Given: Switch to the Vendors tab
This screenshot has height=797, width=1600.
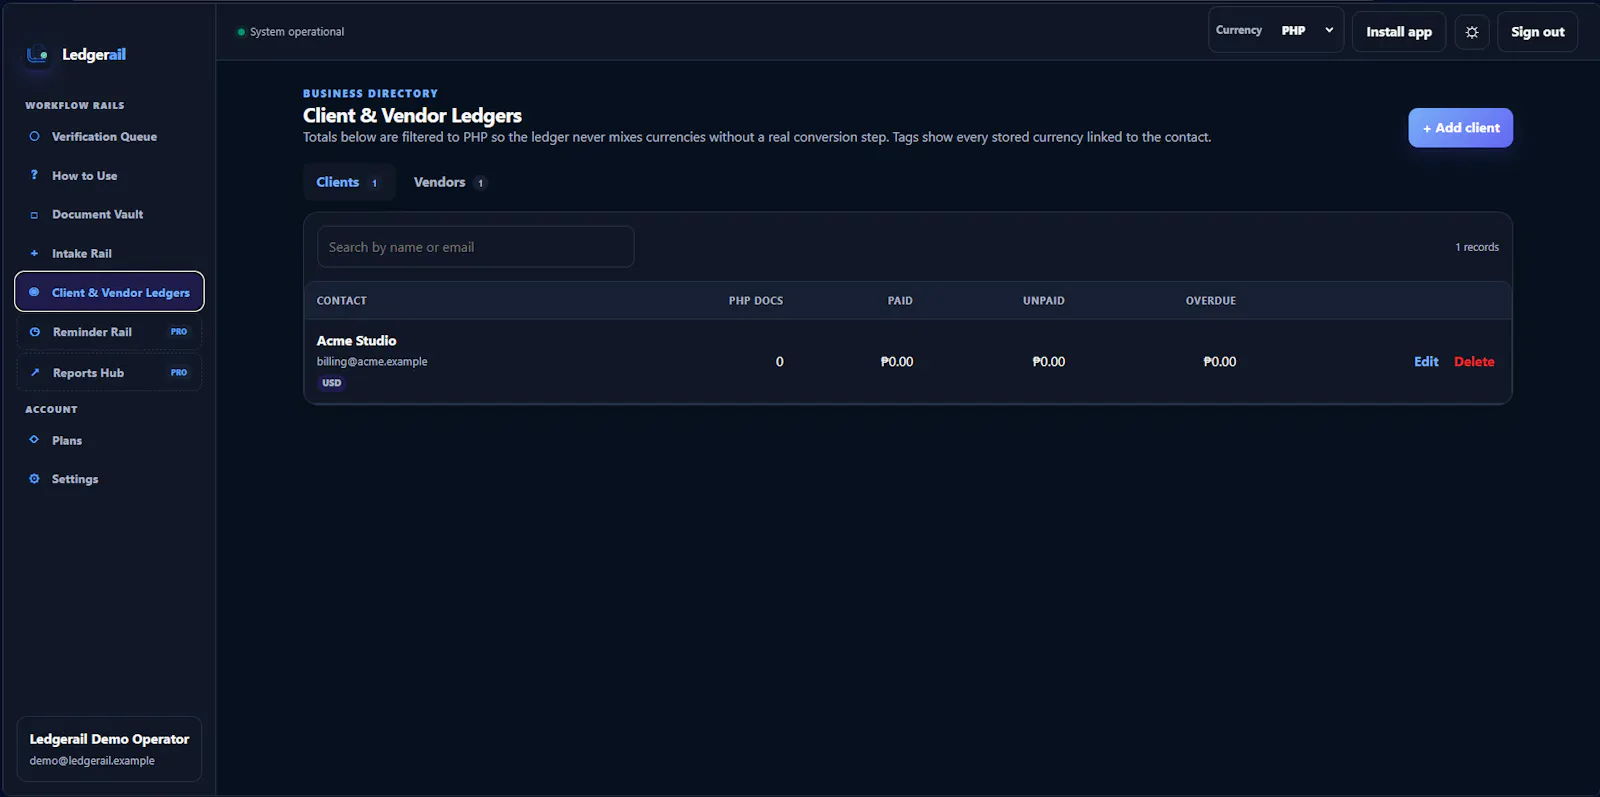Looking at the screenshot, I should point(450,182).
